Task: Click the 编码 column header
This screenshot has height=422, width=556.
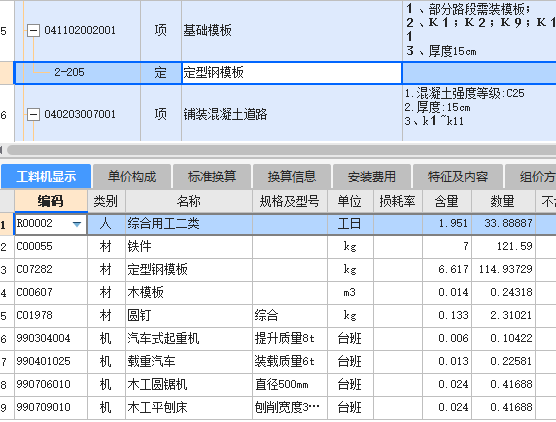Action: [51, 201]
